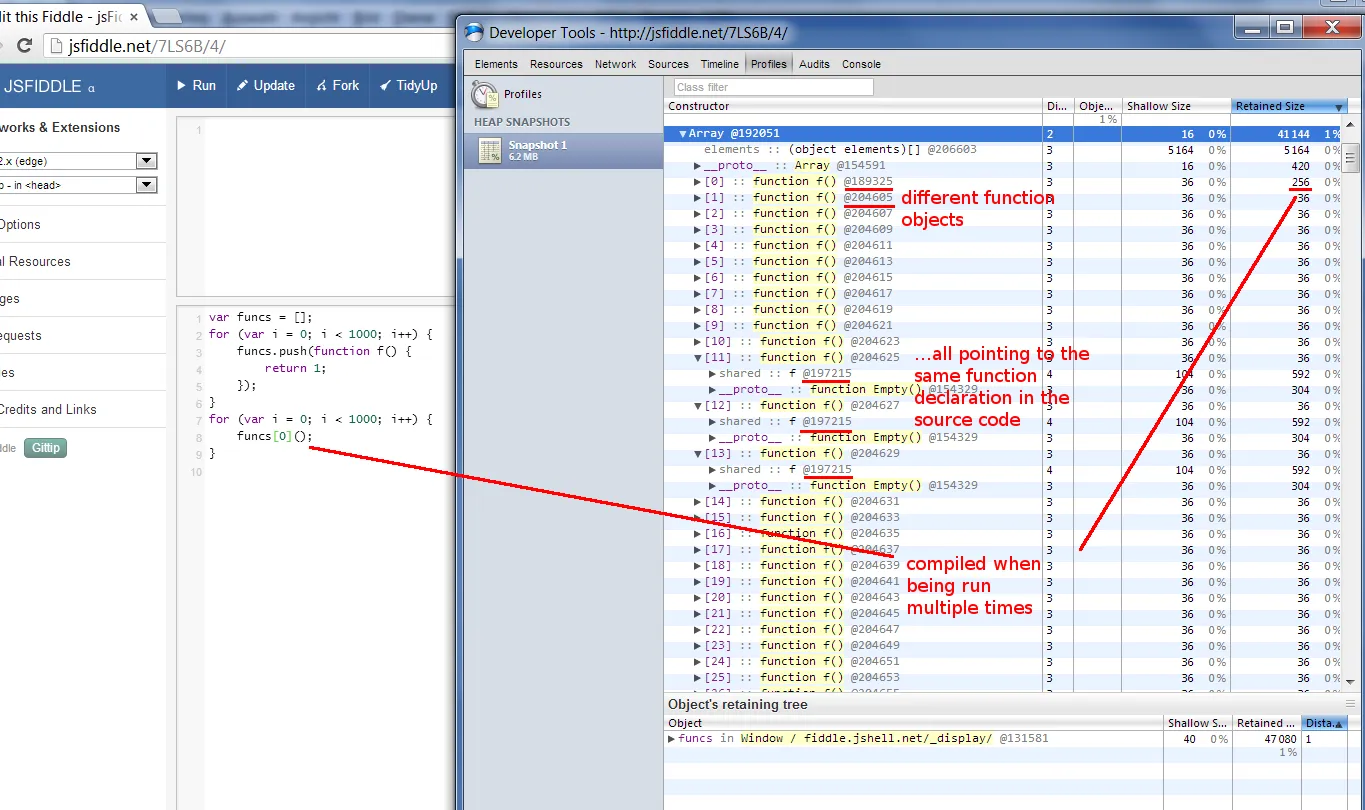1365x810 pixels.
Task: Collapse the [12] function f() row
Action: click(x=698, y=406)
